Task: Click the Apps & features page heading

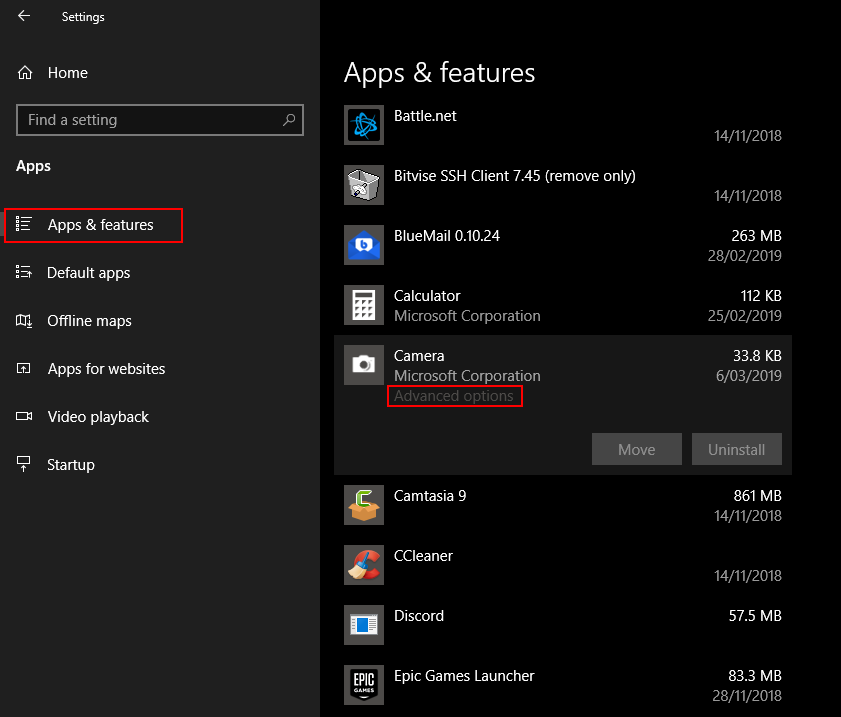Action: [439, 73]
